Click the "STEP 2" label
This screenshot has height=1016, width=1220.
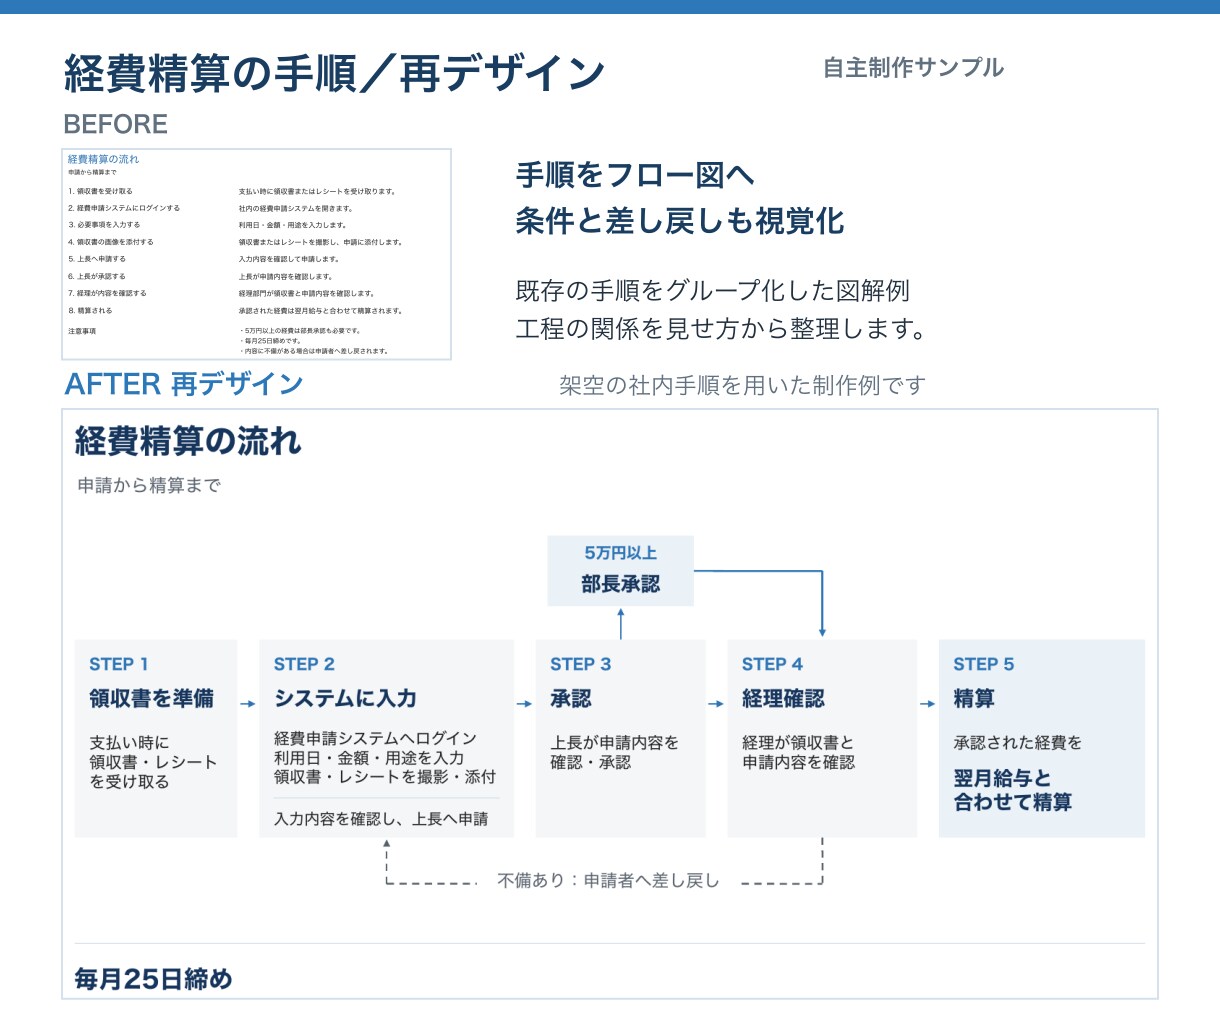(304, 665)
